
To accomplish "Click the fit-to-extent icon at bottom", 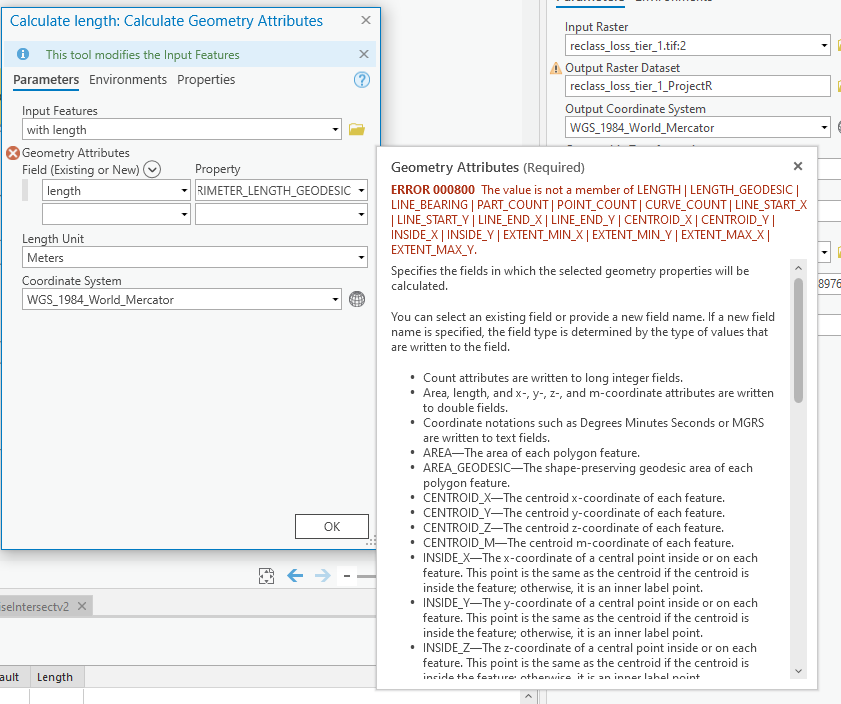I will tap(267, 576).
